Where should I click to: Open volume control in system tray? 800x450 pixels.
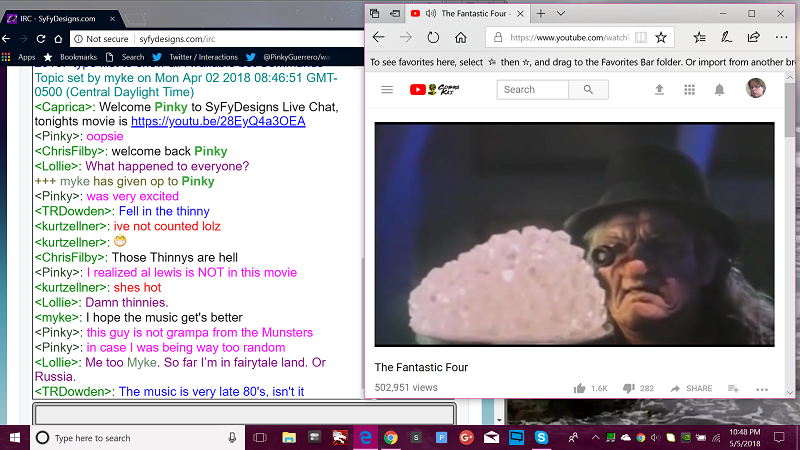[x=656, y=438]
